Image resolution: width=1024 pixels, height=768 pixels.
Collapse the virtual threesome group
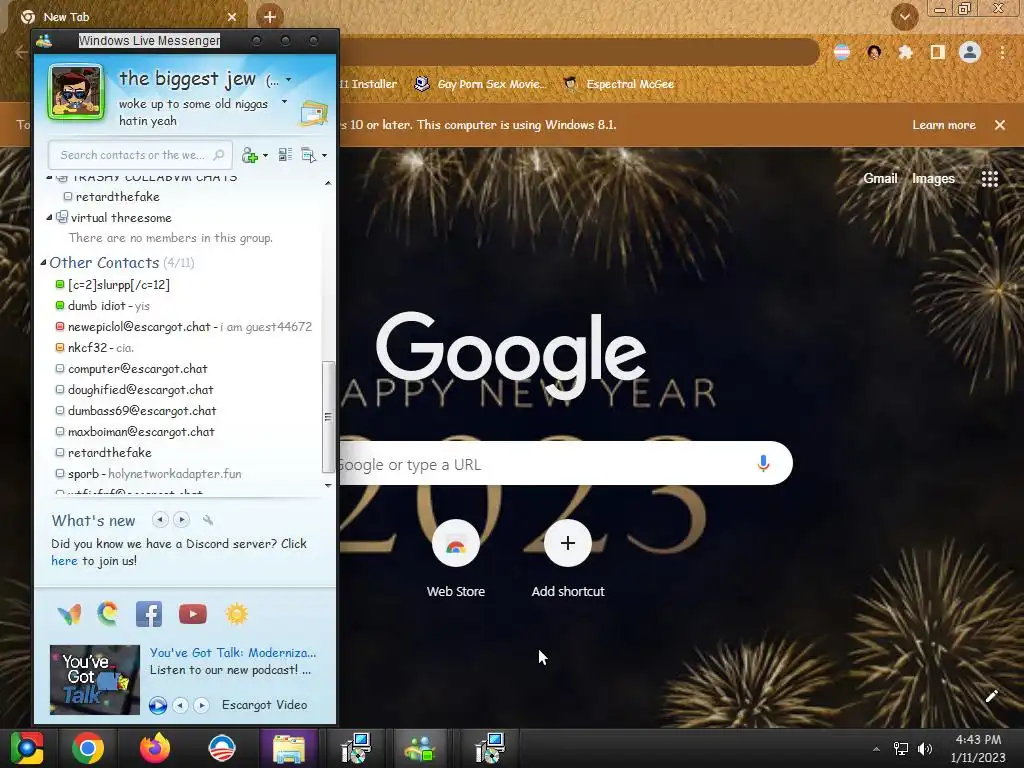click(49, 217)
